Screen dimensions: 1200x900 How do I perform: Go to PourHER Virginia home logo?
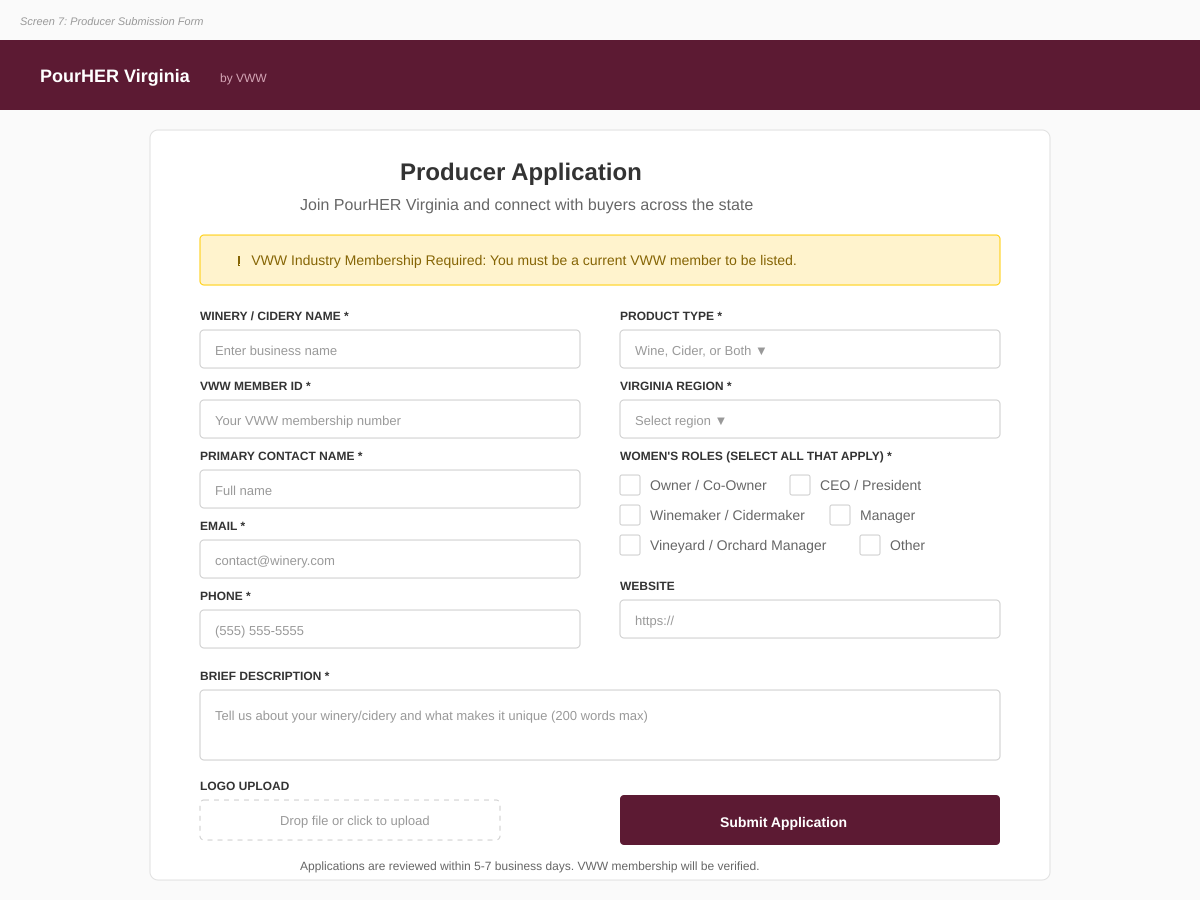[115, 76]
